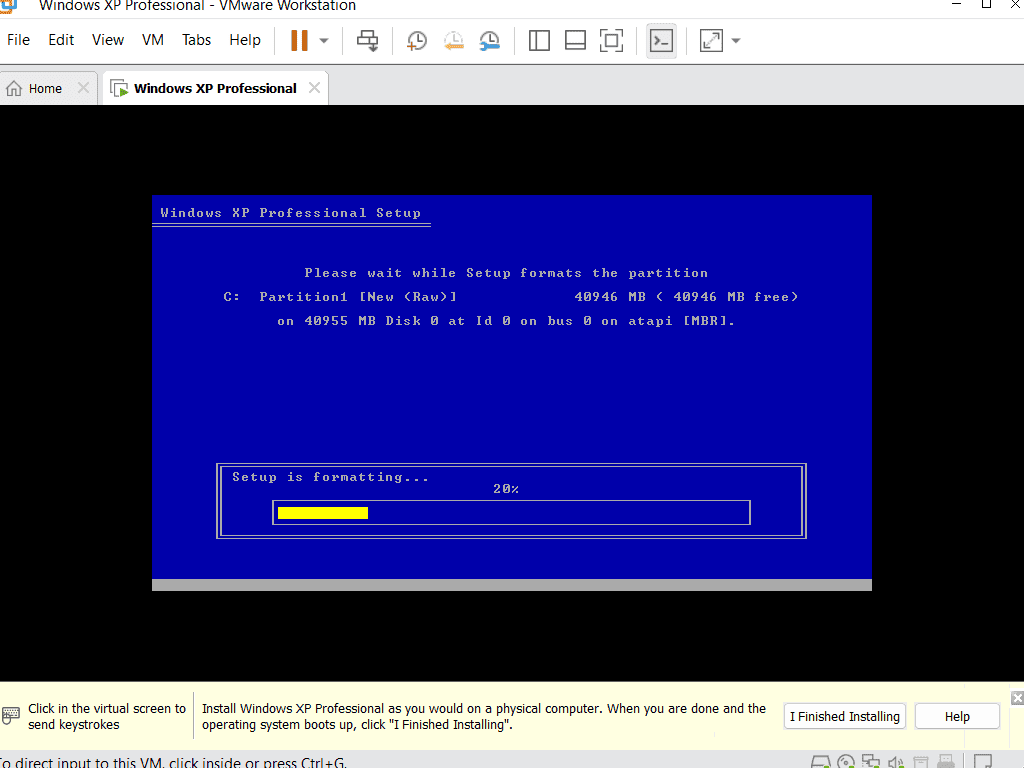Open the View menu

[x=108, y=40]
